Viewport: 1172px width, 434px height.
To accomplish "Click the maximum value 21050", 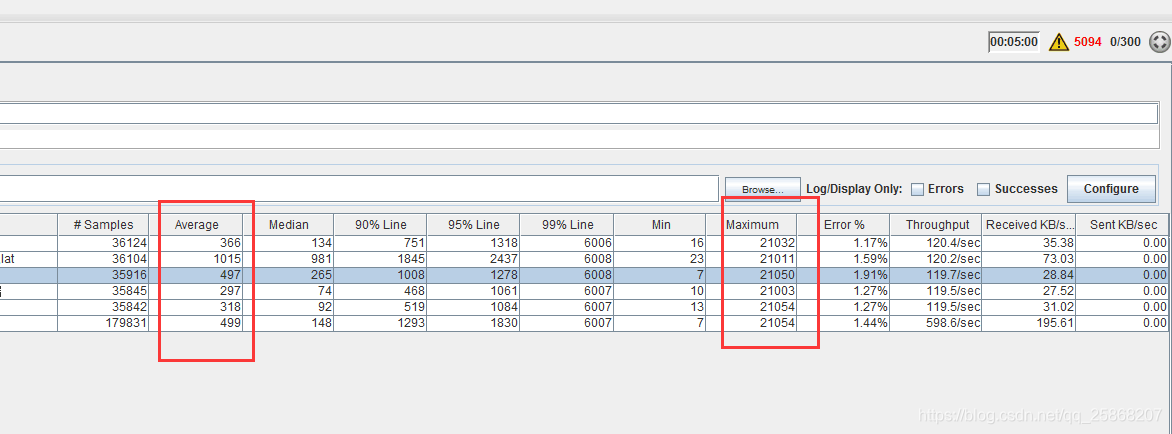I will (x=752, y=275).
